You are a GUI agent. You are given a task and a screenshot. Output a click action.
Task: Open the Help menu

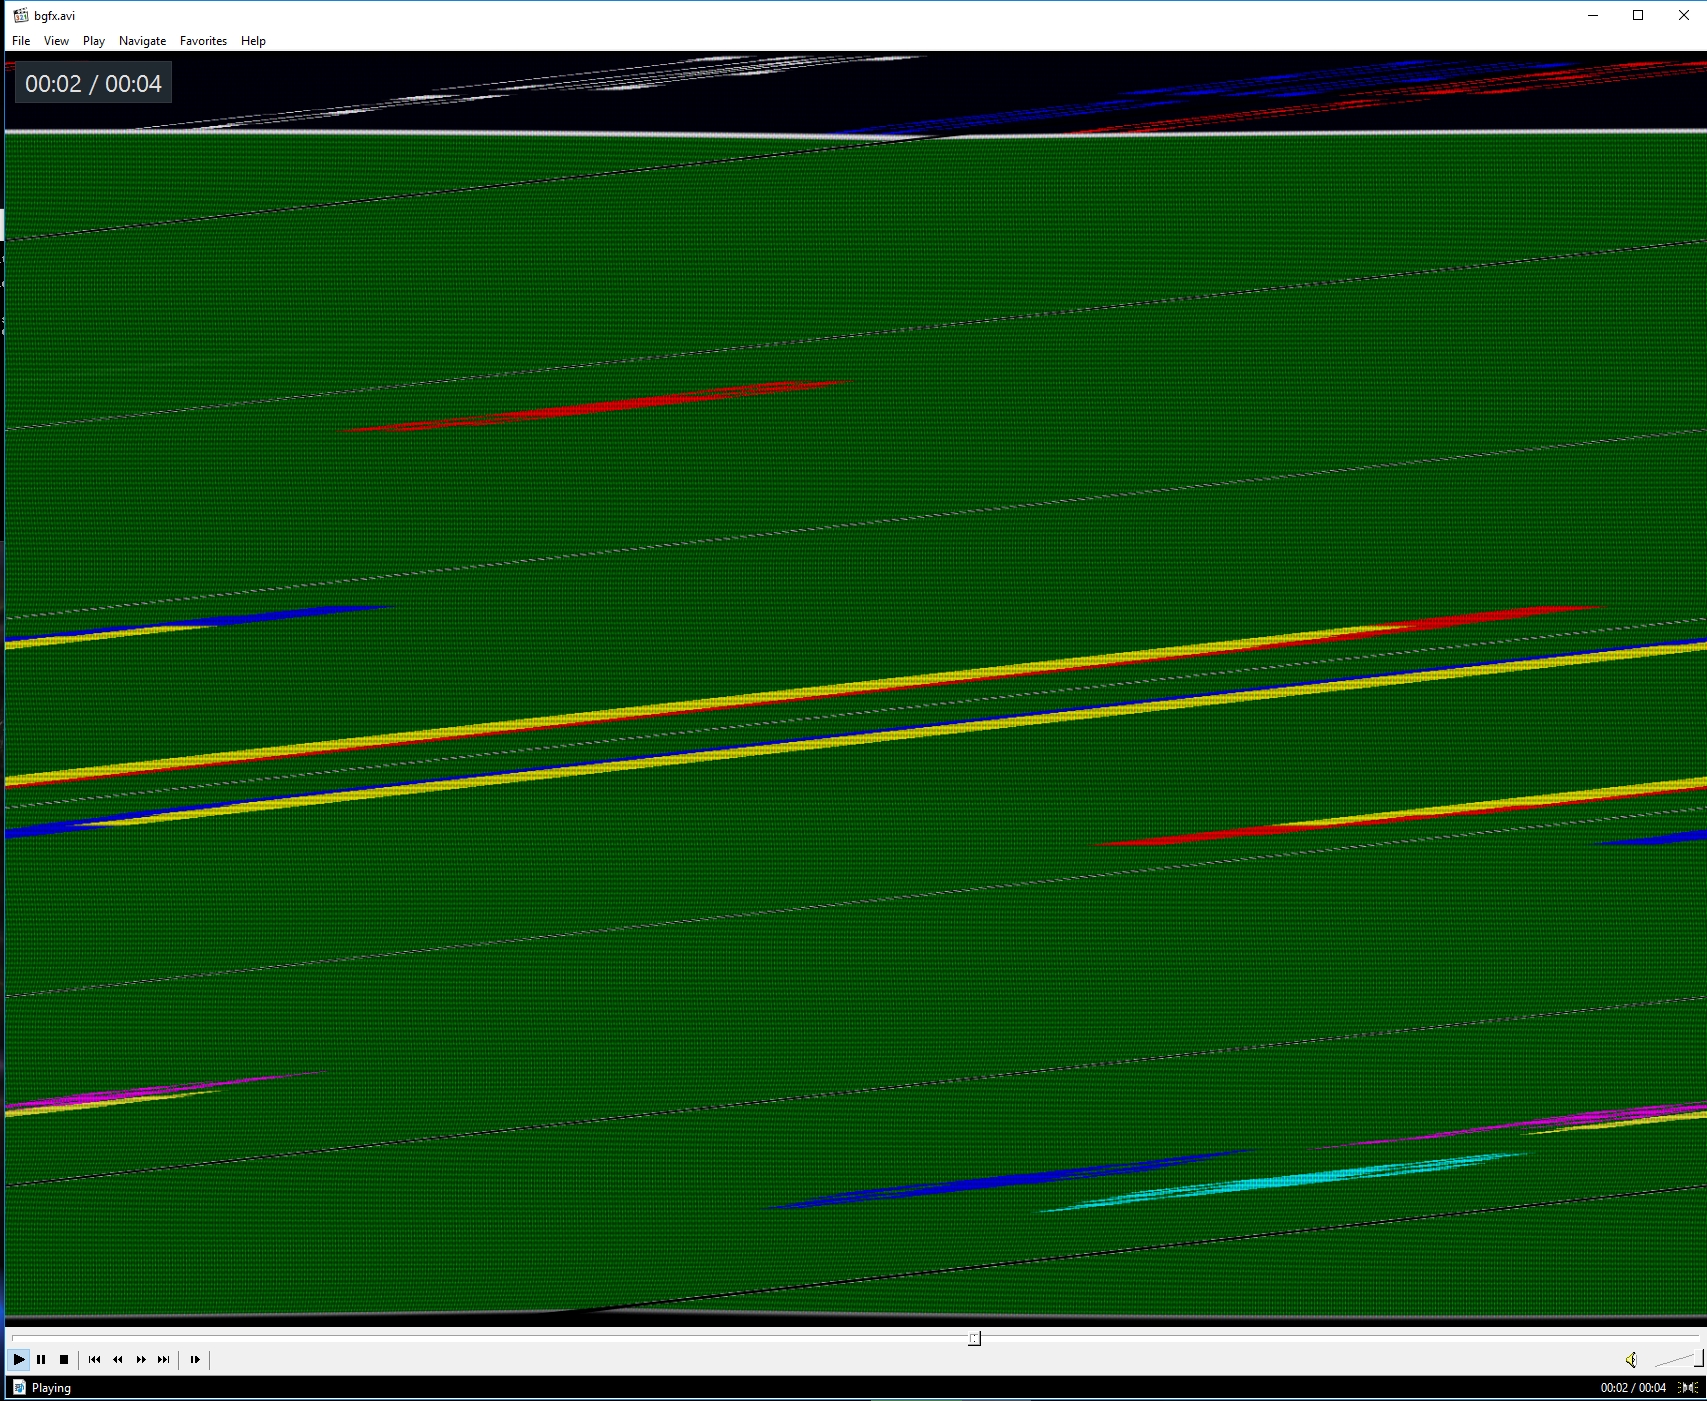(253, 41)
